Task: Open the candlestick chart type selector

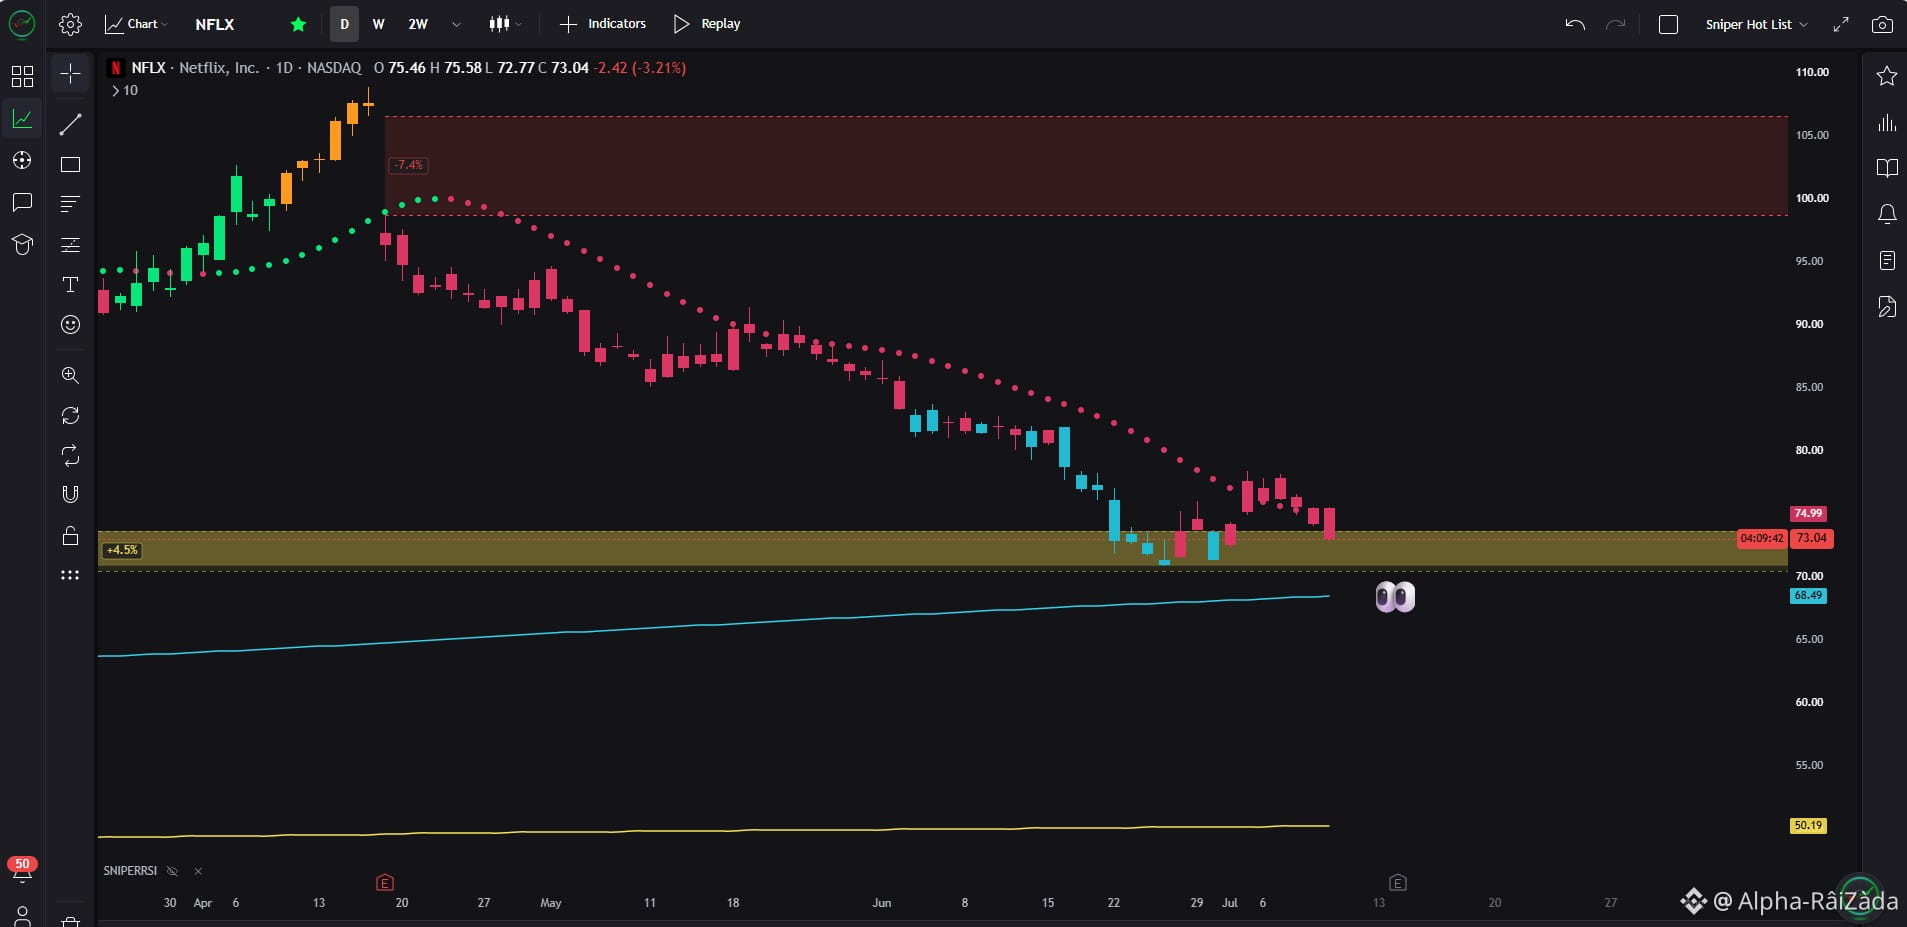Action: (505, 24)
